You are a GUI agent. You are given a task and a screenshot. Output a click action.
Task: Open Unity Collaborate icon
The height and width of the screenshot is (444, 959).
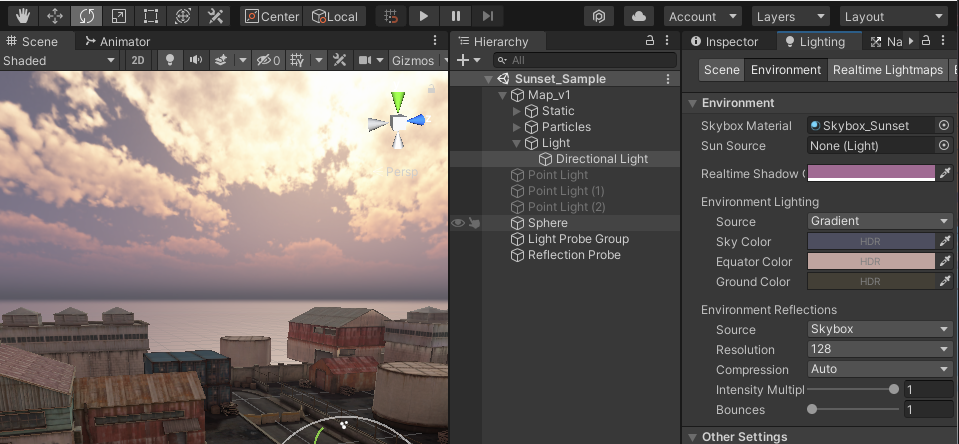click(599, 17)
